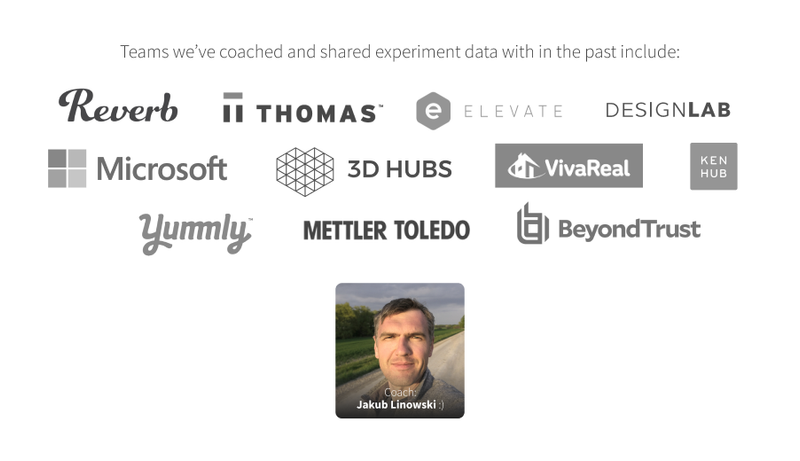Select the 3D Hubs geometric hexagon icon
Screen dimensions: 800x461
(305, 169)
